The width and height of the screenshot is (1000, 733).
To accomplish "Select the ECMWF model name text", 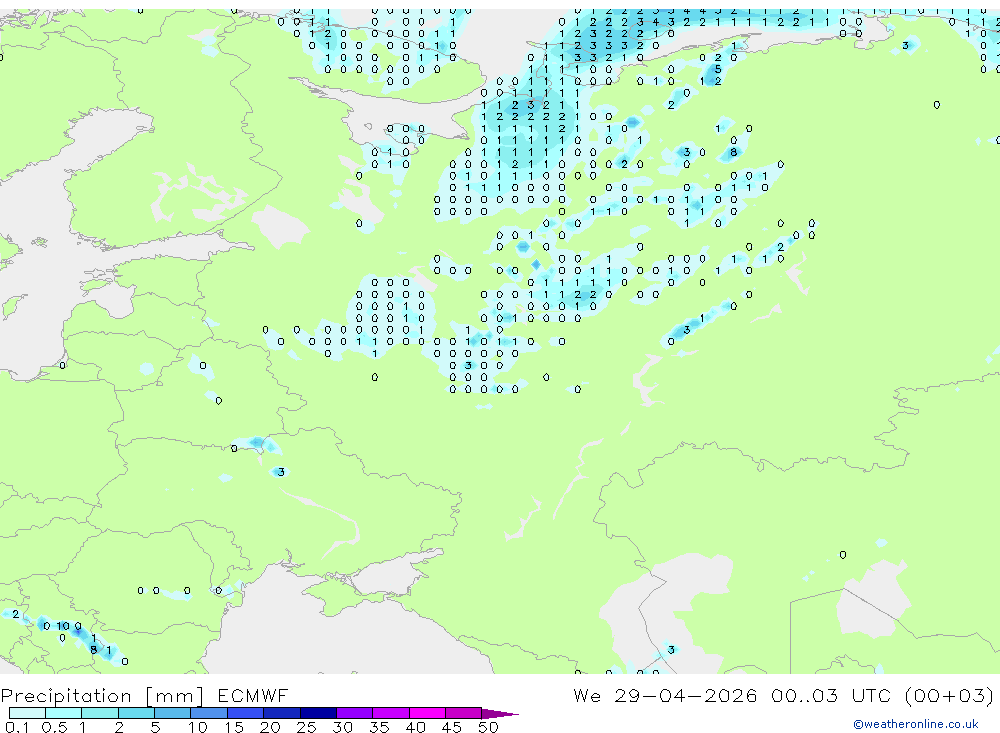I will pos(253,695).
